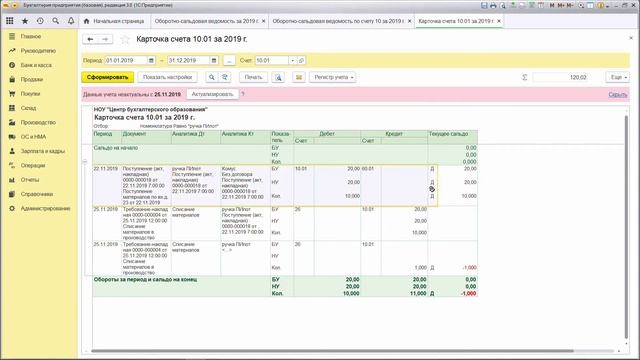This screenshot has height=360, width=640.
Task: Switch to Начальная страница tab
Action: click(114, 21)
